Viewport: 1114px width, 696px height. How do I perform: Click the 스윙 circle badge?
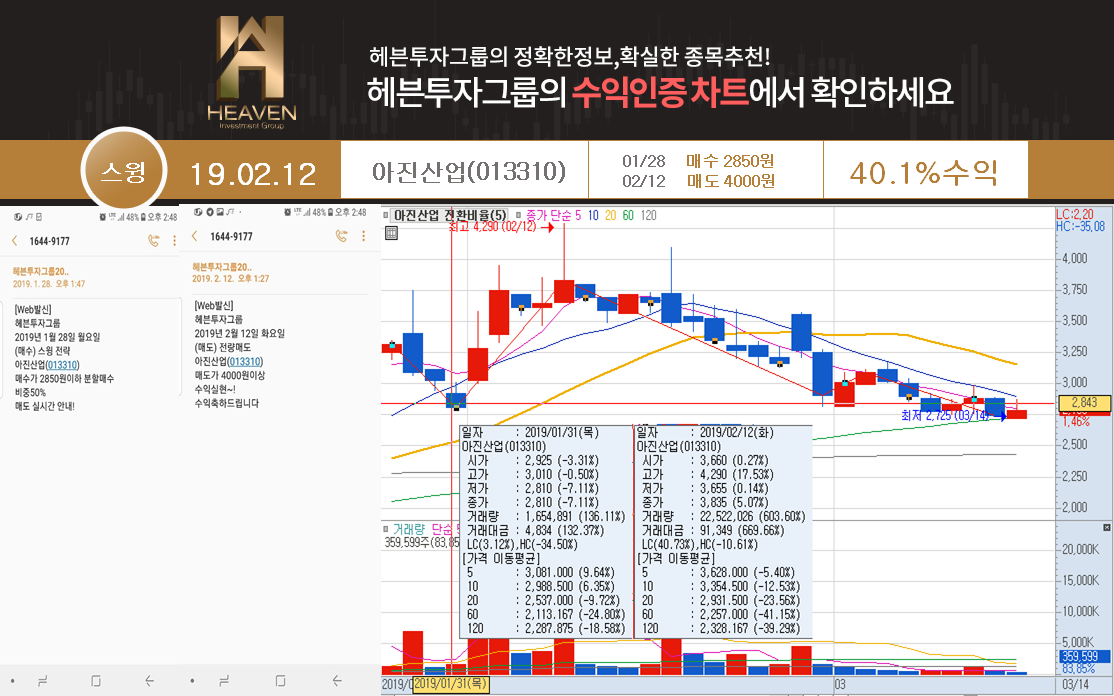click(x=124, y=171)
